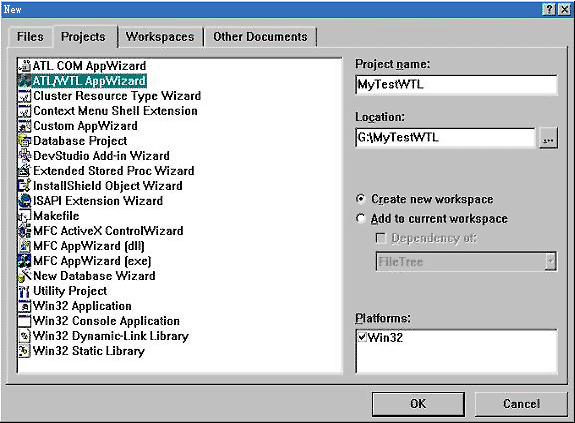Choose the MFC AppWizard (exe) project icon

25,261
